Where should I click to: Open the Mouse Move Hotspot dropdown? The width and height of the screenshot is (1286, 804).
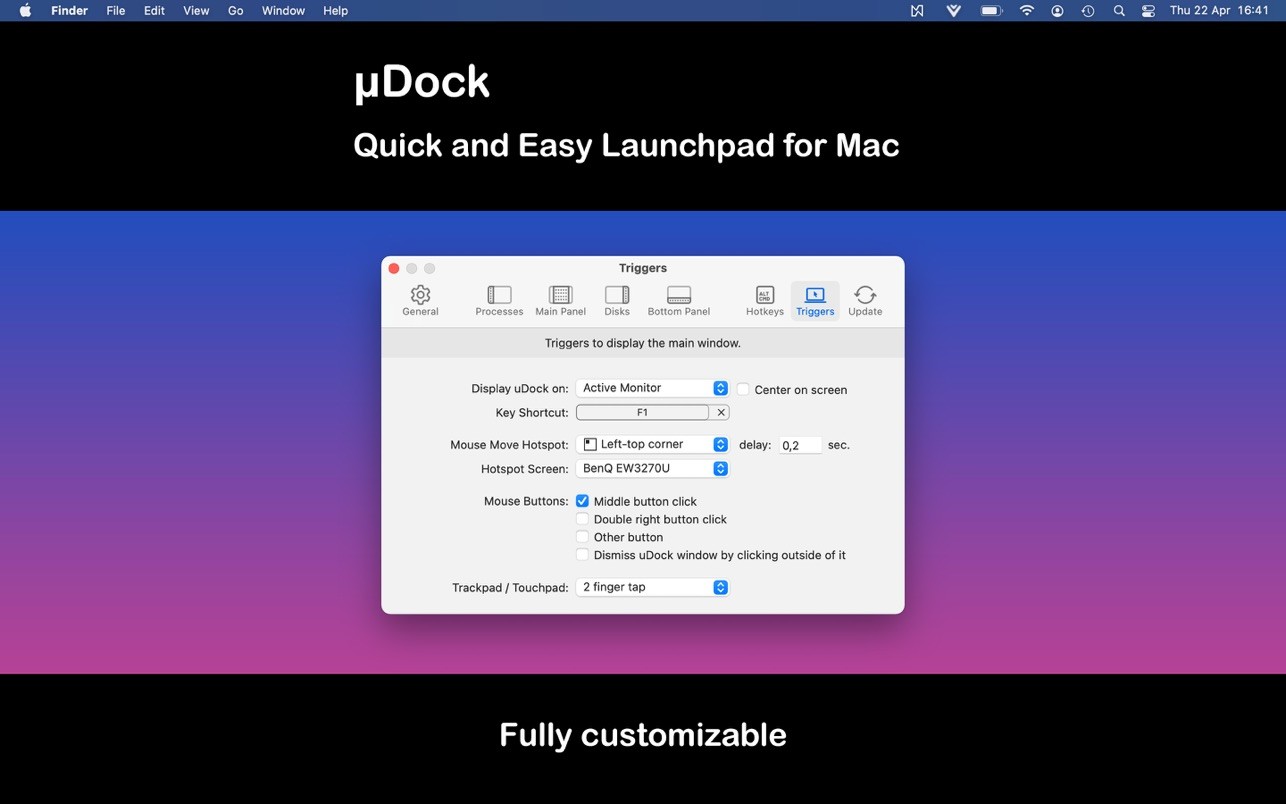(x=652, y=444)
